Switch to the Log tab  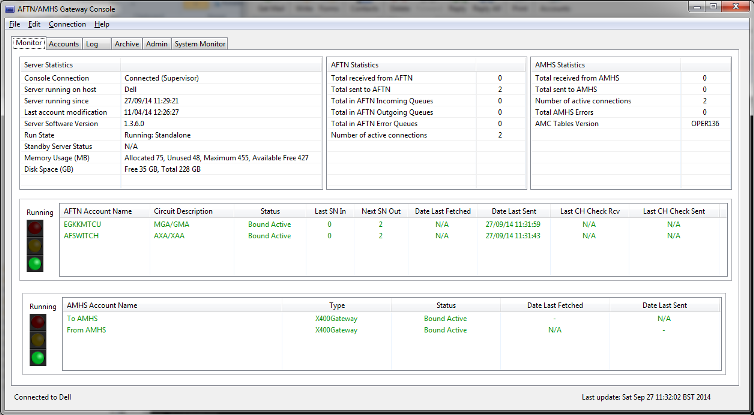pos(92,44)
